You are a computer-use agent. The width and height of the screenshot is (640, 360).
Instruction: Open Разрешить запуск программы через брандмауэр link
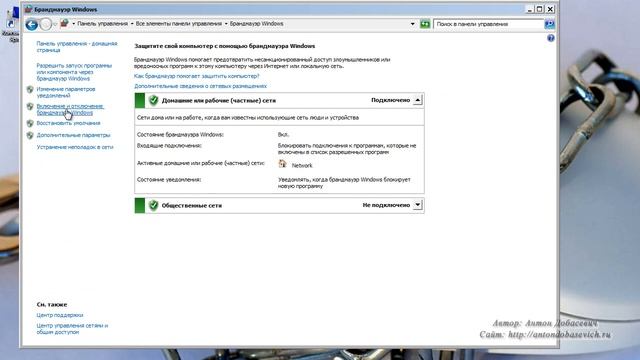pyautogui.click(x=74, y=72)
